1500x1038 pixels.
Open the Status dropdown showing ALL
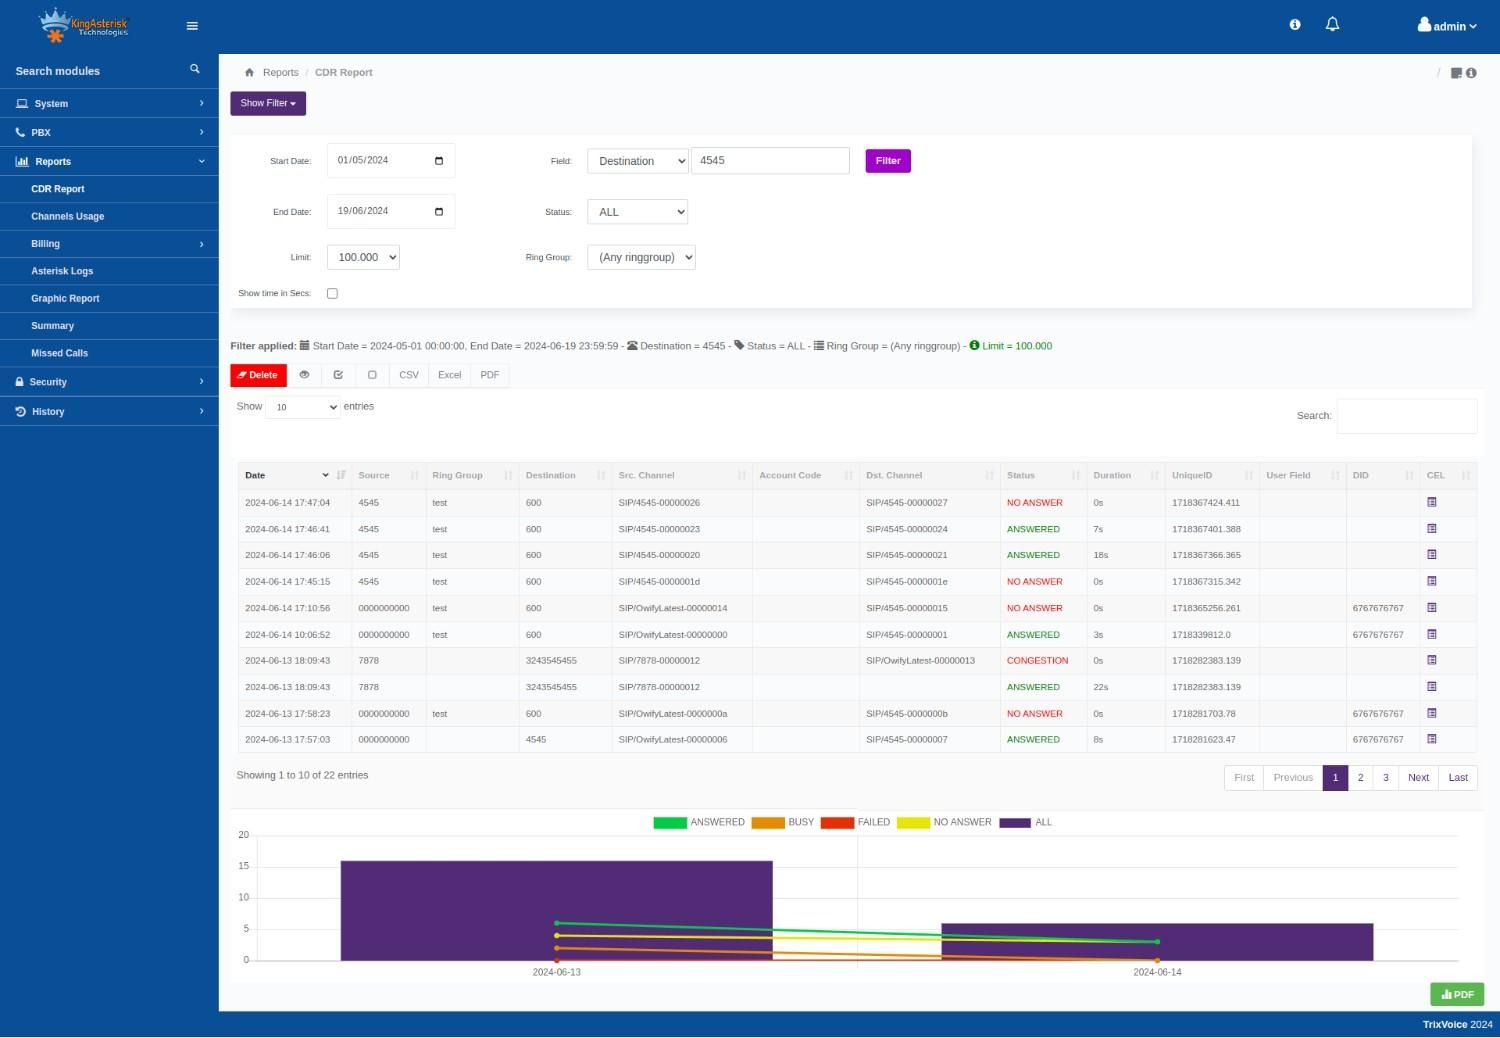point(638,212)
